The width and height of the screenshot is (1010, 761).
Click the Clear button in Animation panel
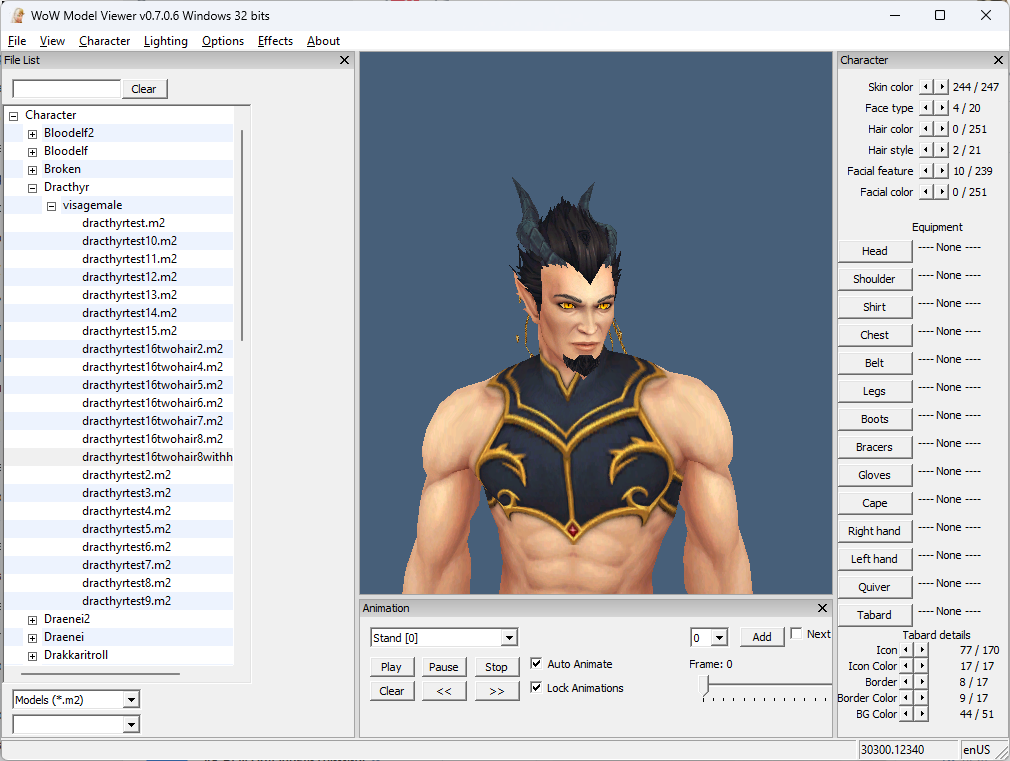[x=392, y=690]
